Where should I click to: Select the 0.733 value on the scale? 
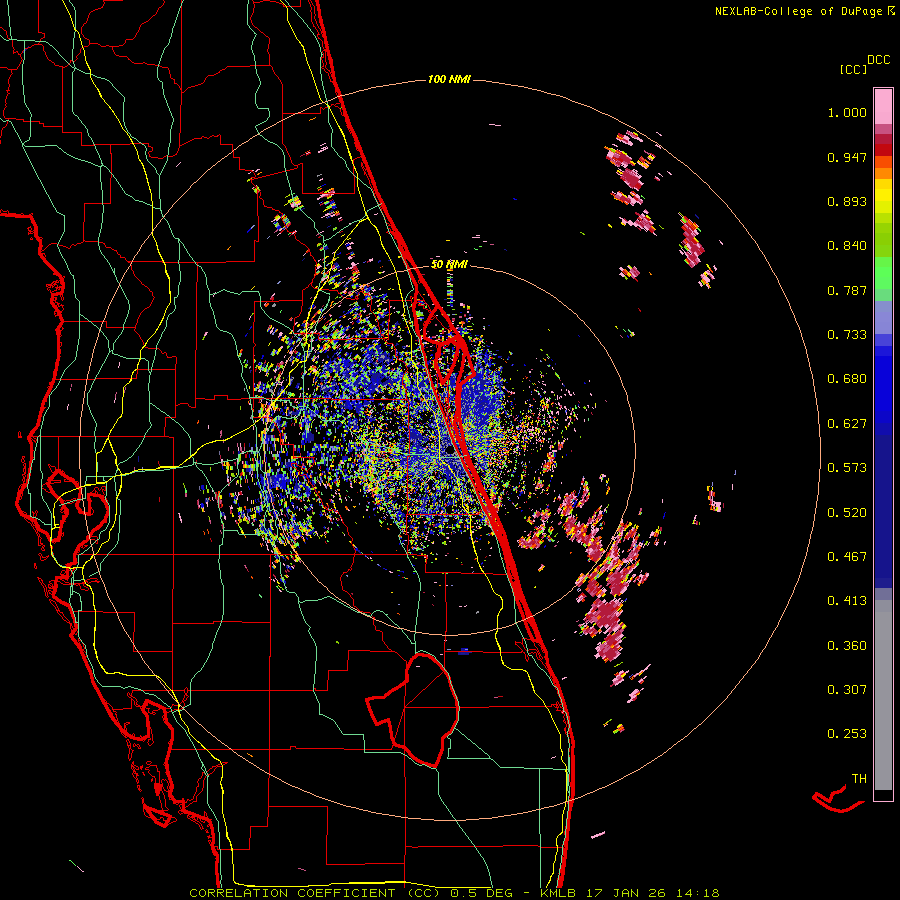(x=847, y=335)
